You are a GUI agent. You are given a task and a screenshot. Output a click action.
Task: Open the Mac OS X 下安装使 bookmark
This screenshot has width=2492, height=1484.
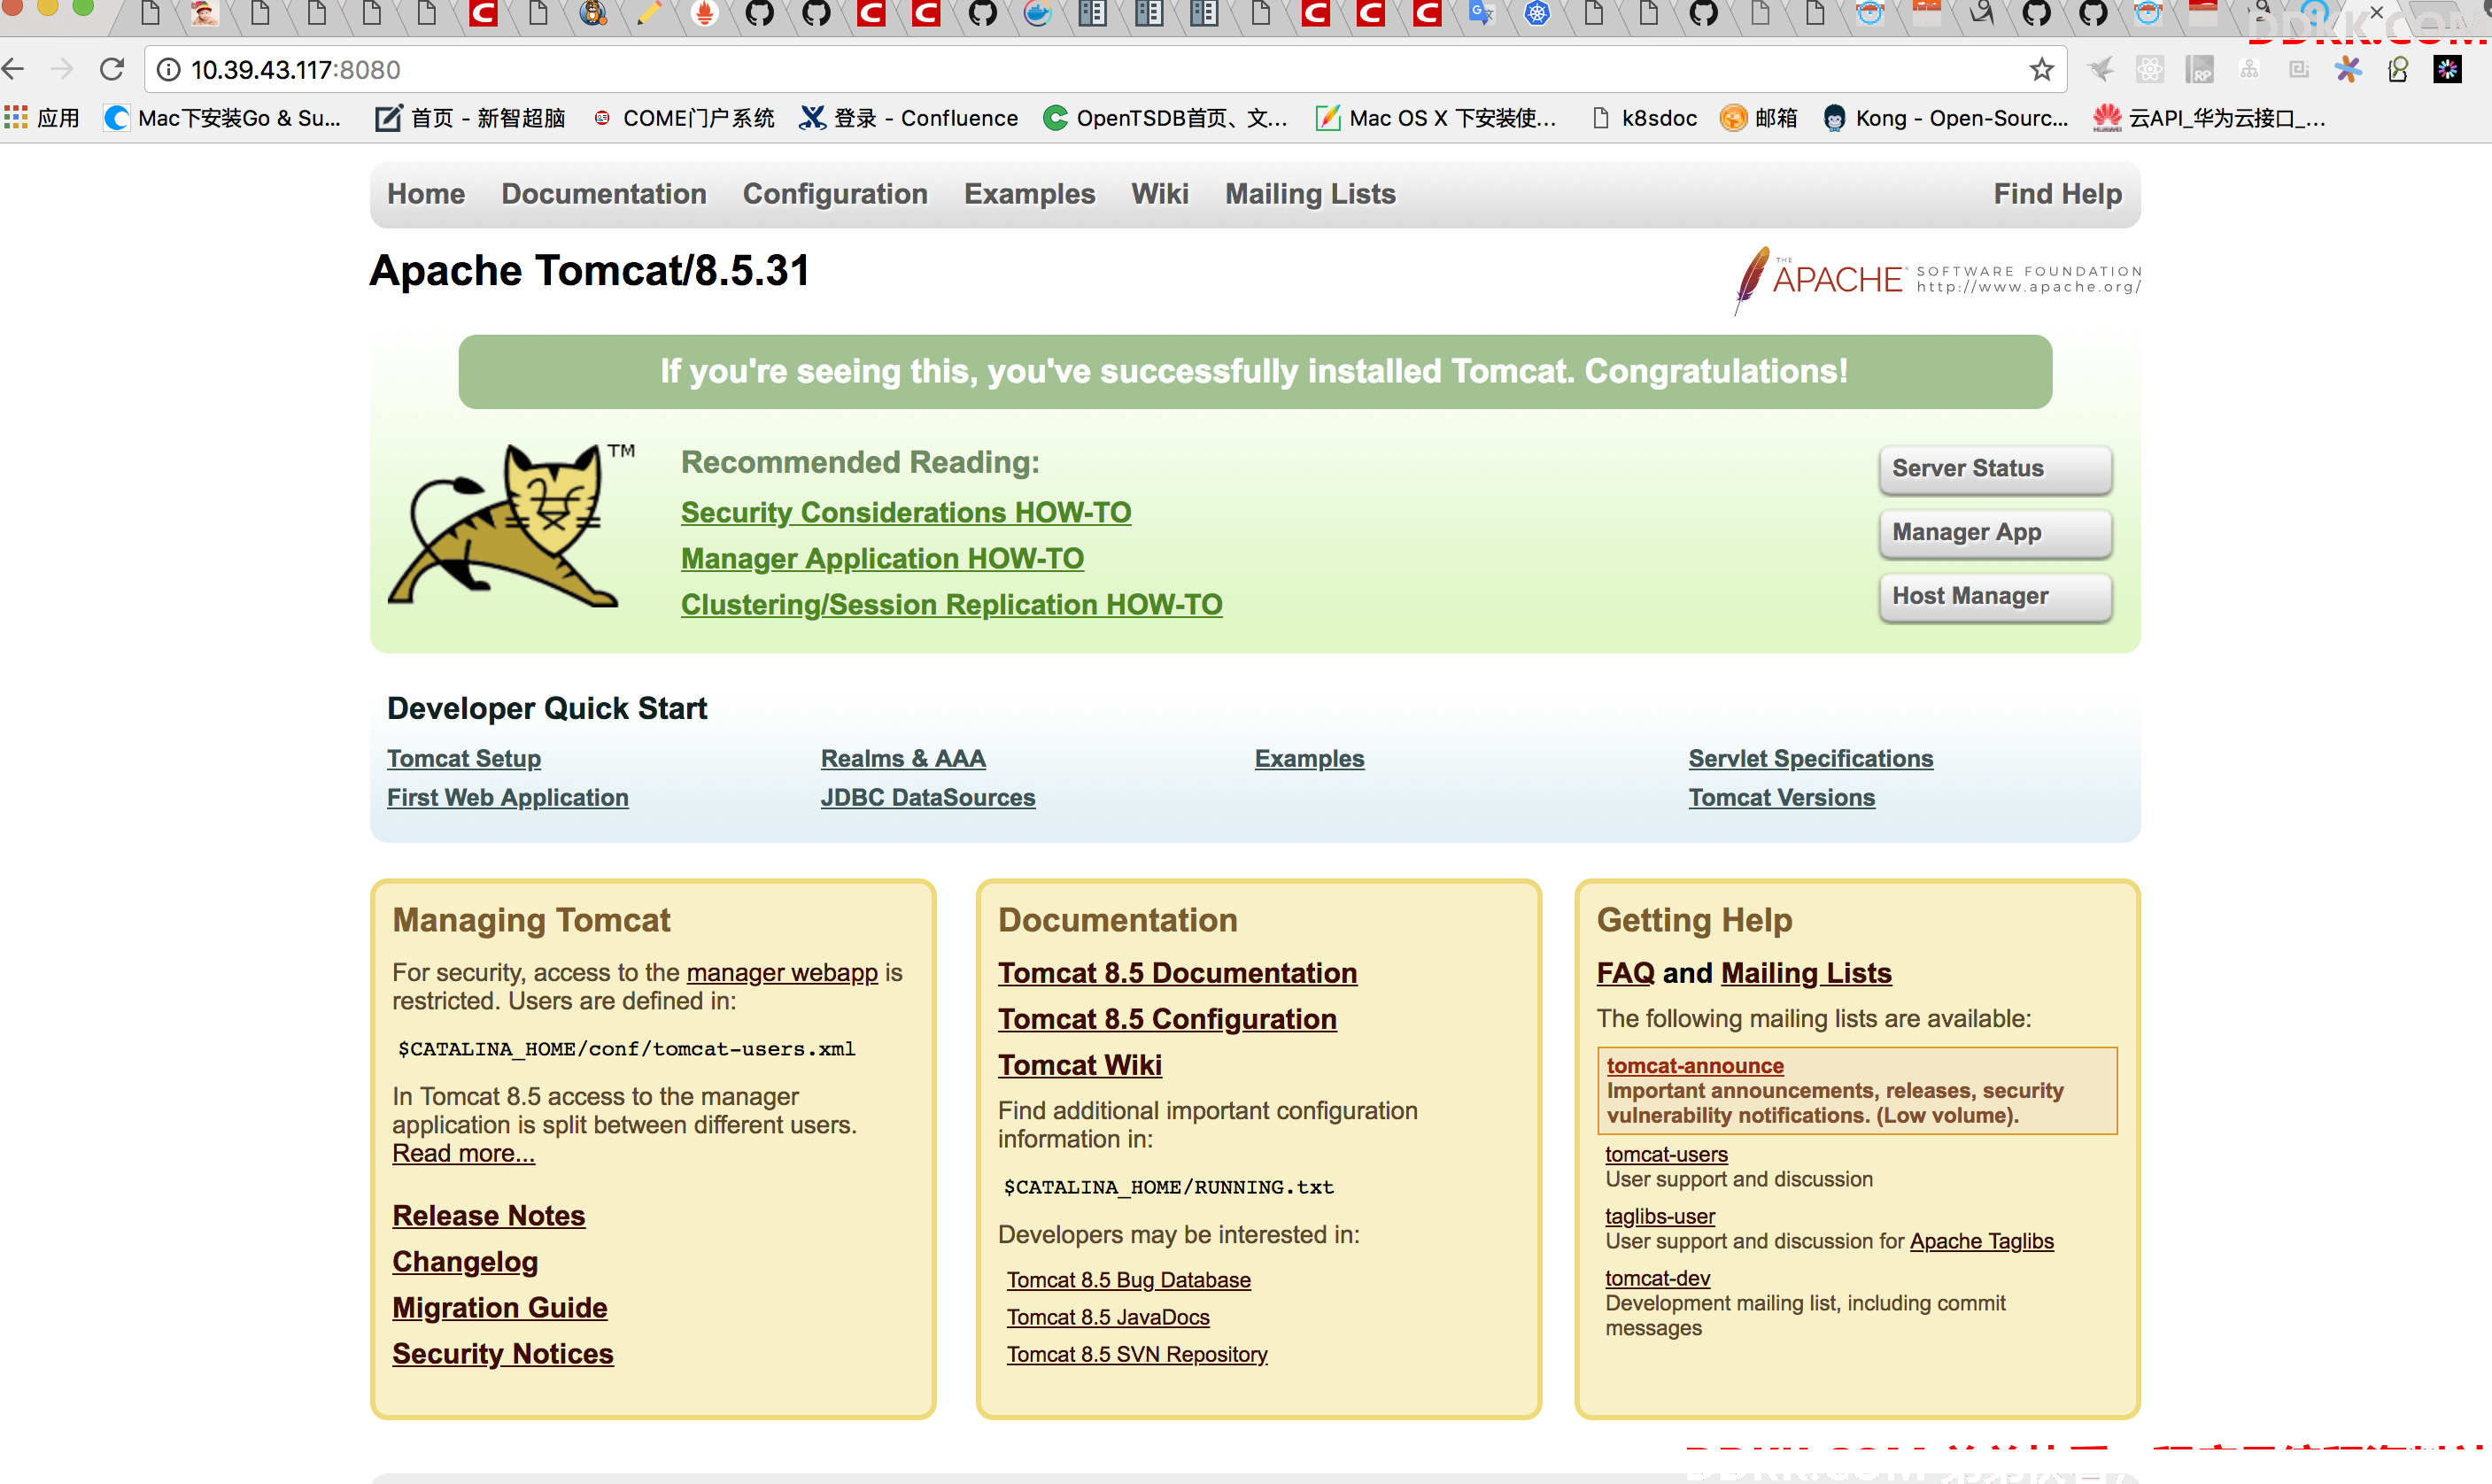pyautogui.click(x=1435, y=118)
